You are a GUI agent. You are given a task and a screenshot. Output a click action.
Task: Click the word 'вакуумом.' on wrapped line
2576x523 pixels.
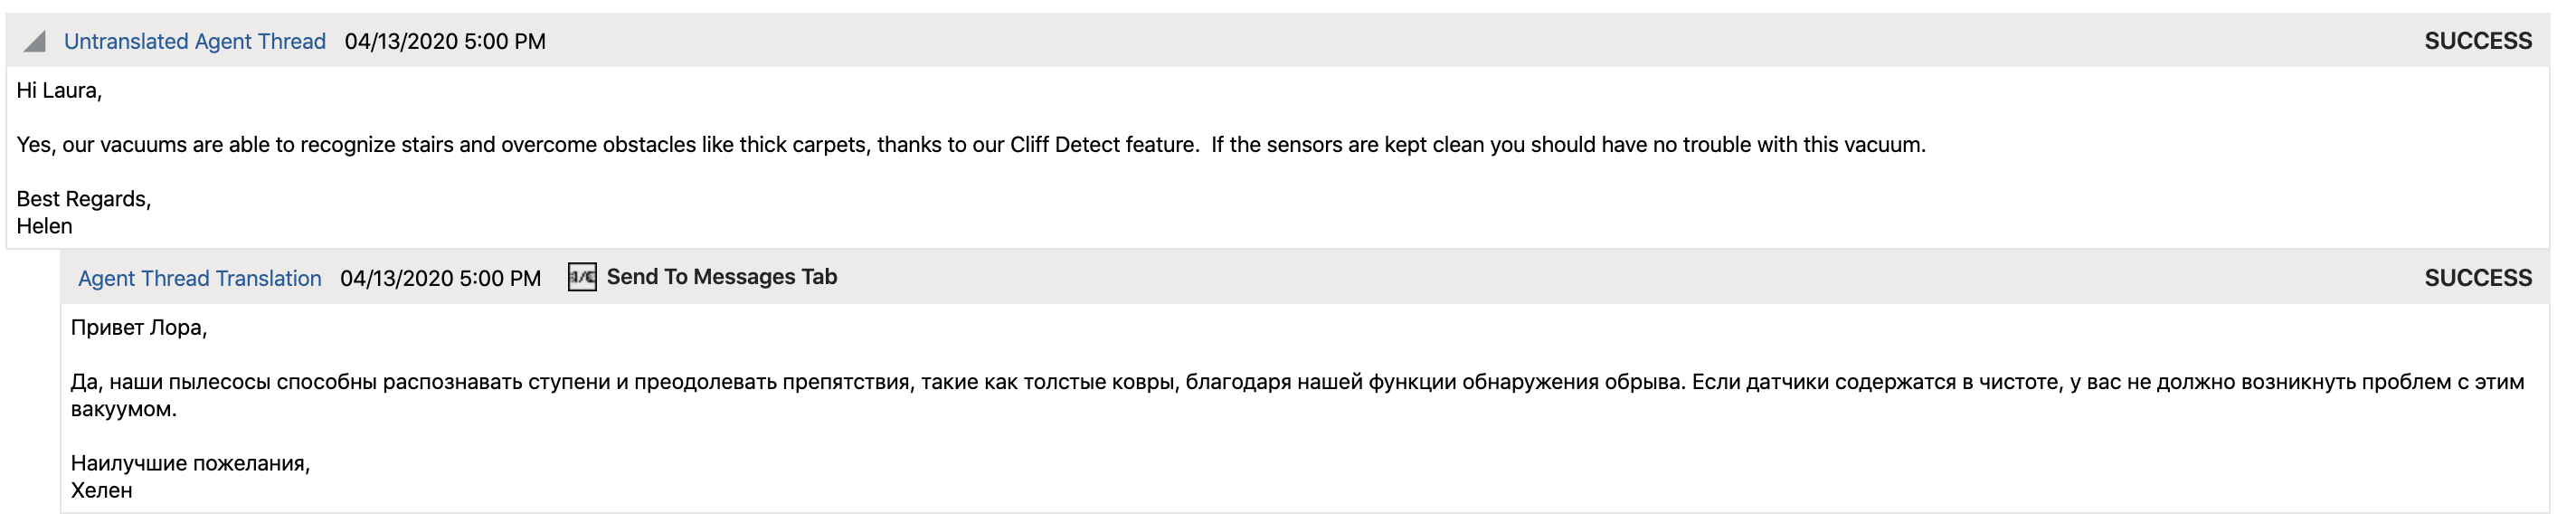123,409
